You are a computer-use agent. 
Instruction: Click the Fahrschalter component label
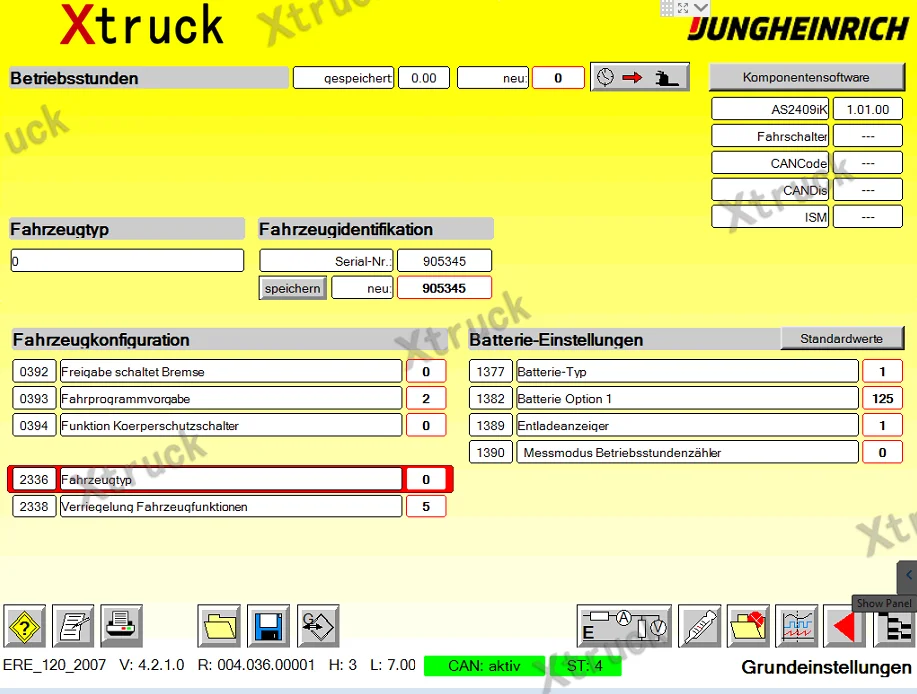point(770,136)
